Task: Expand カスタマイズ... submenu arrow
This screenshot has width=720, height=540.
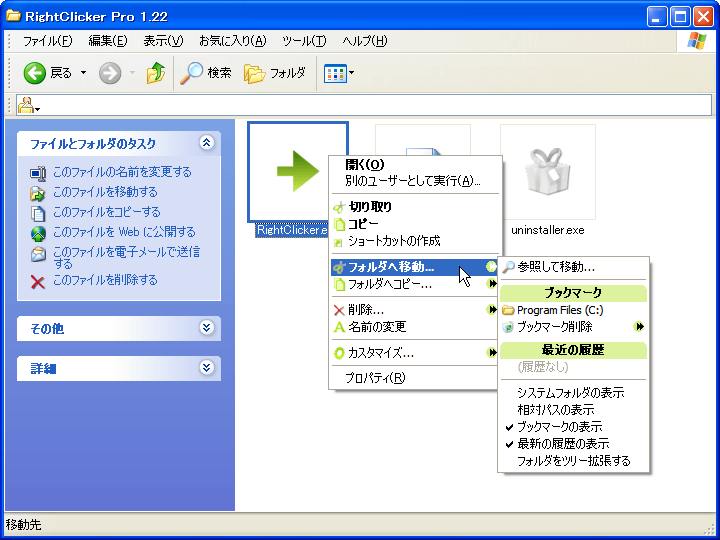Action: pyautogui.click(x=492, y=353)
